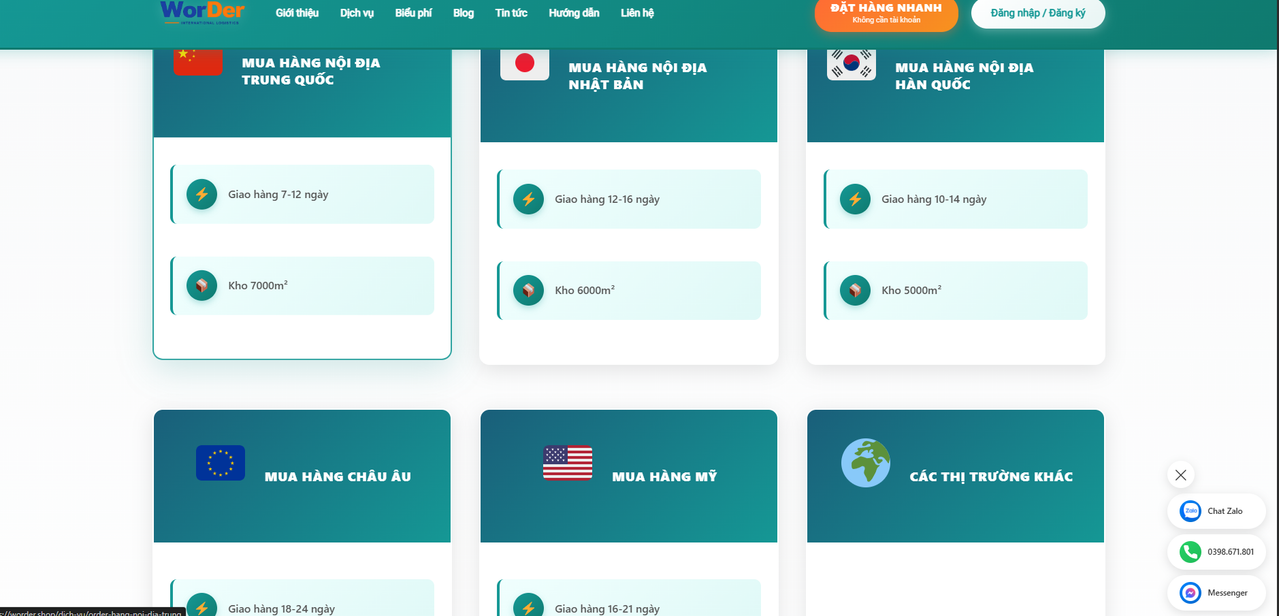Select the text Kho 6000m²

585,291
